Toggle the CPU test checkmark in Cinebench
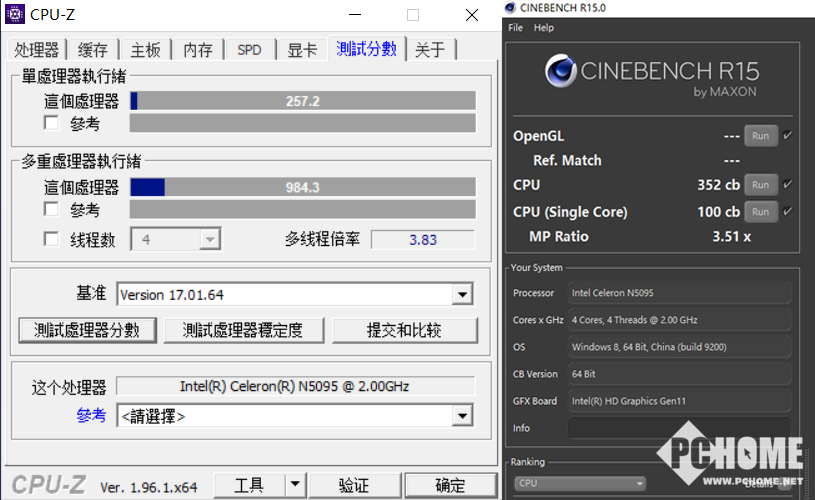 [x=788, y=185]
